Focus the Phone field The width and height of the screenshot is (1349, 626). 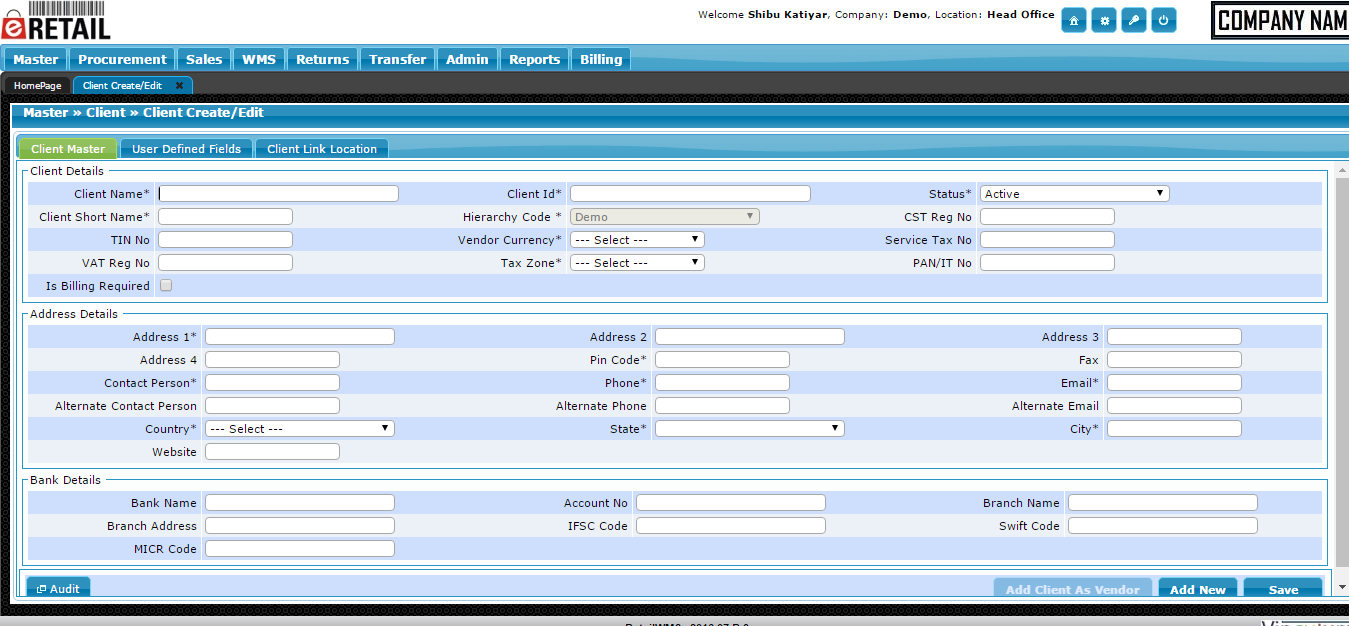tap(722, 383)
